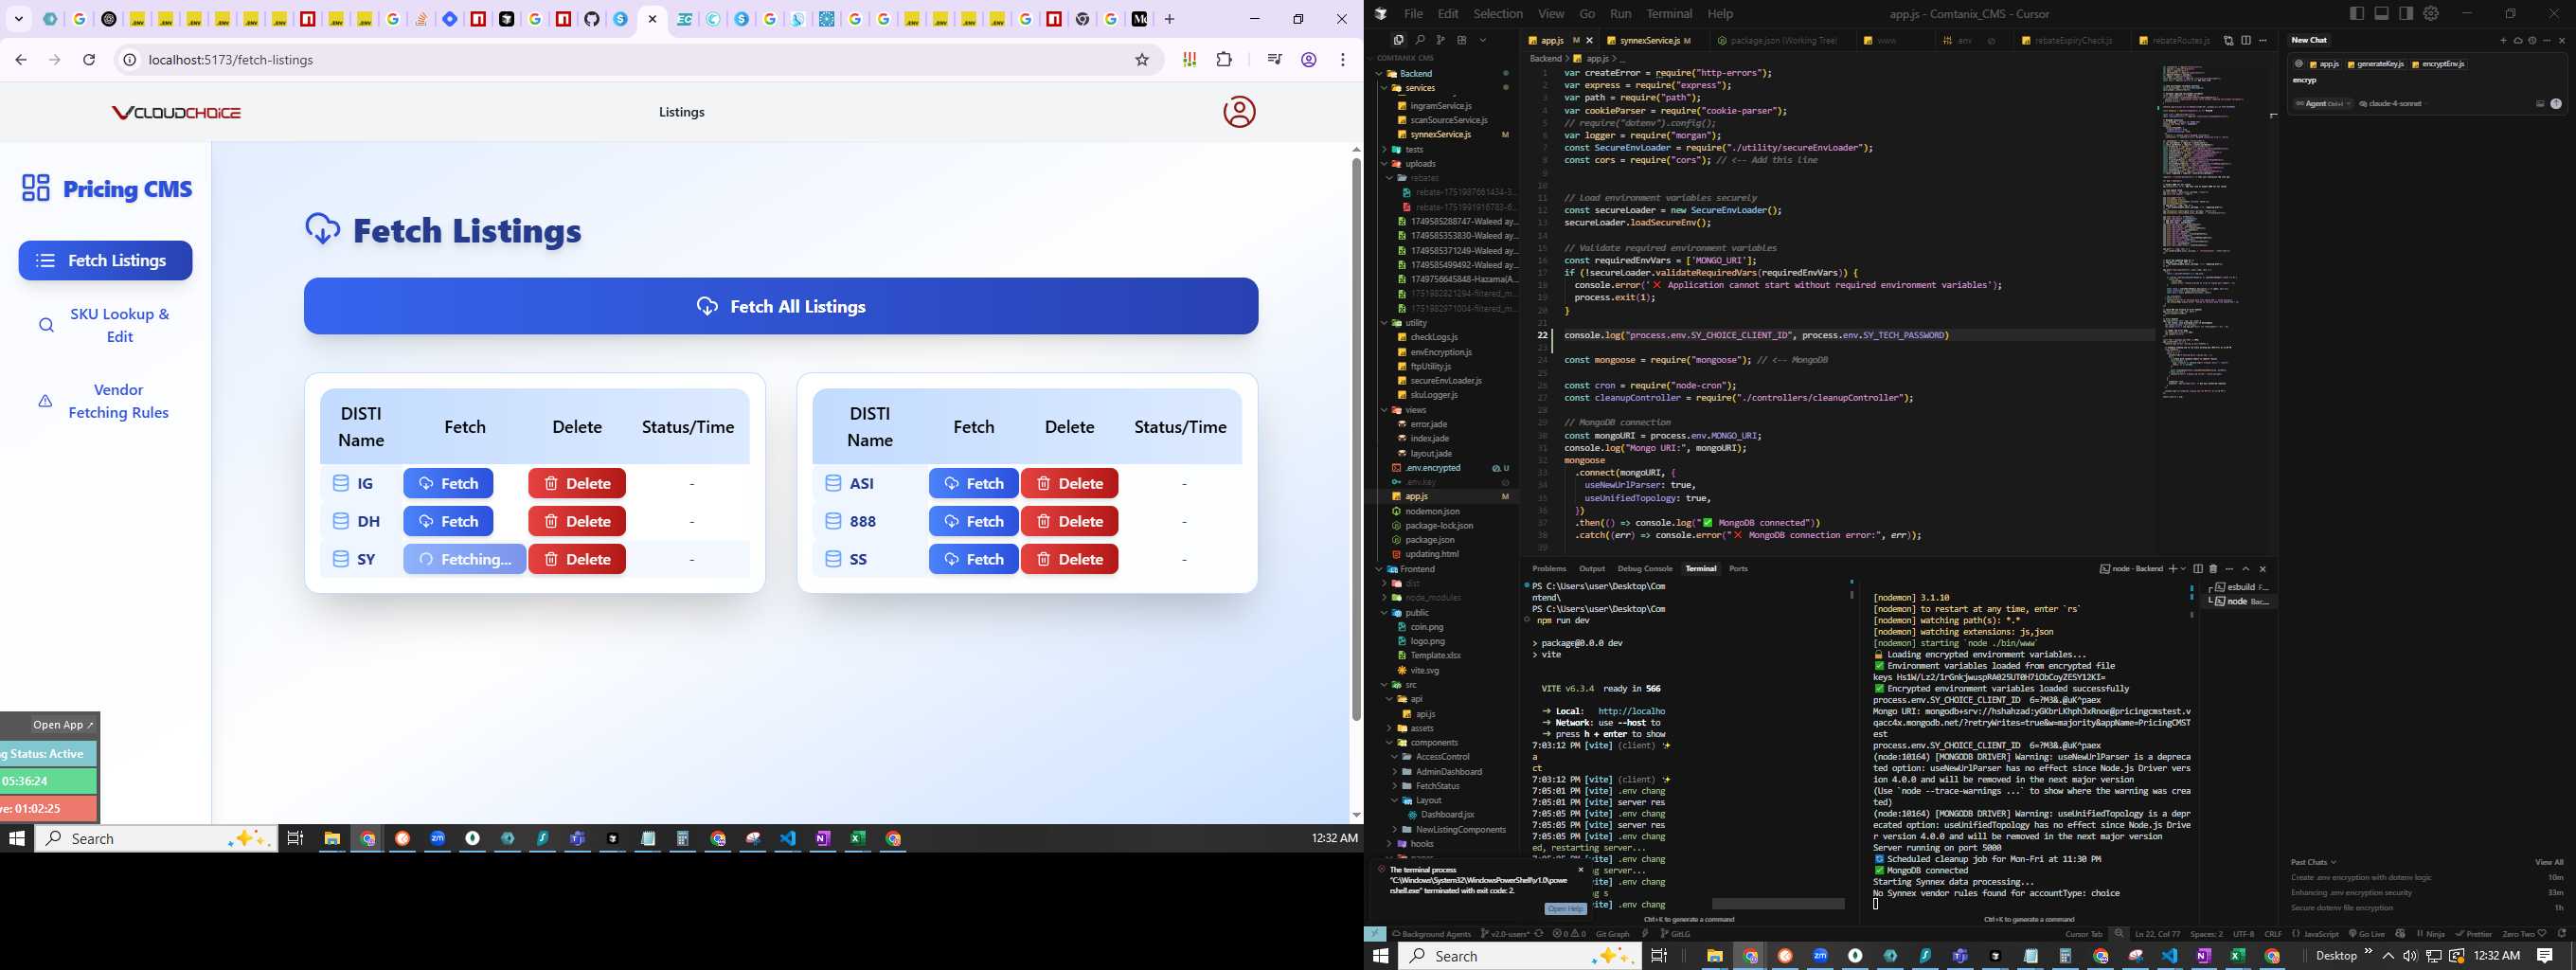Open notifications icon in lower system tray

pyautogui.click(x=2545, y=956)
